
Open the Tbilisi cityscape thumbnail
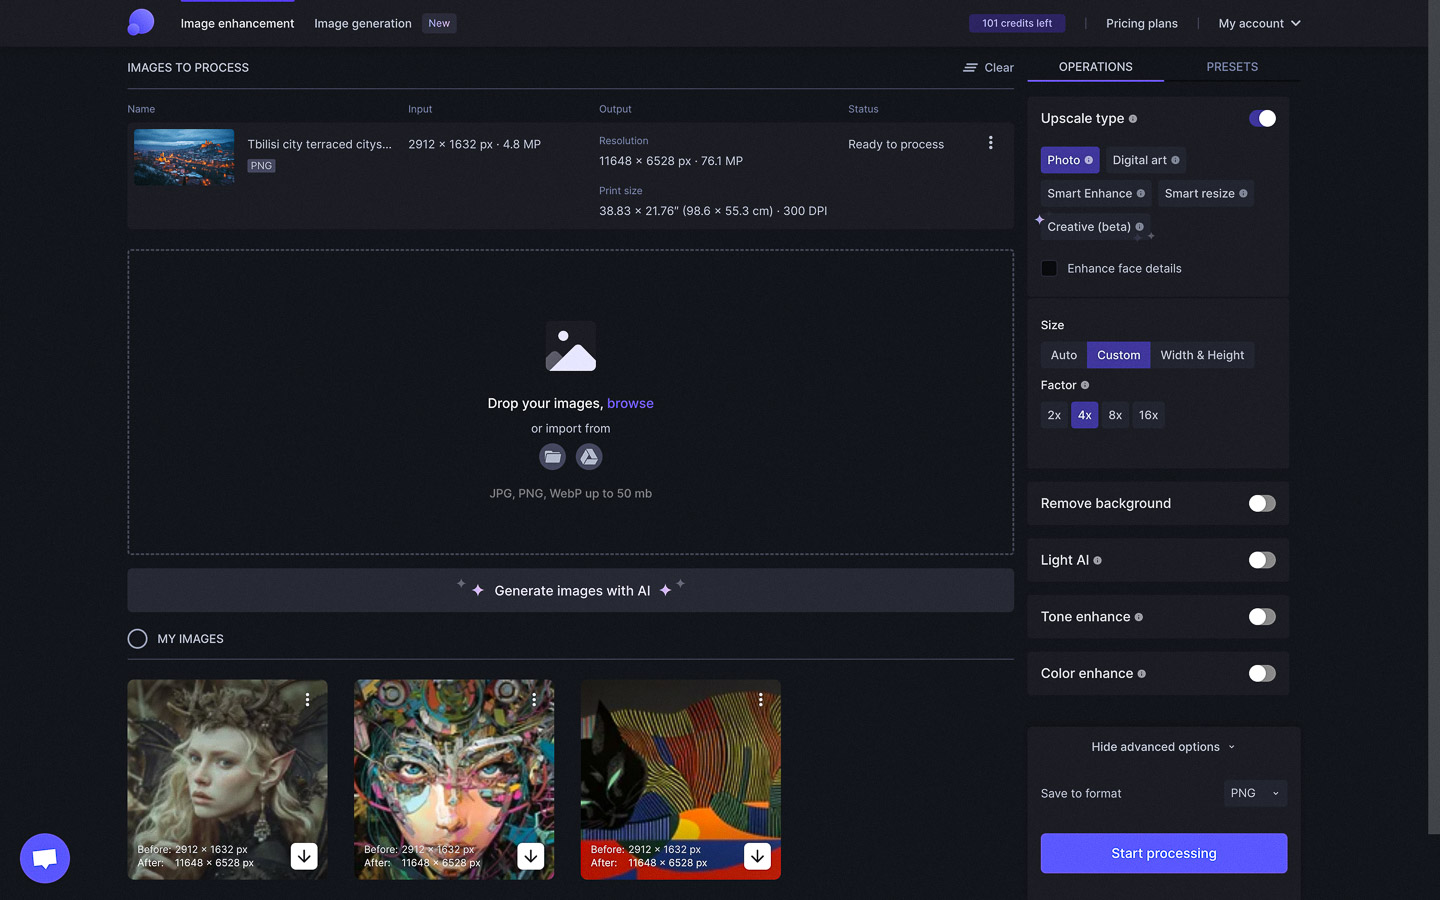coord(184,157)
